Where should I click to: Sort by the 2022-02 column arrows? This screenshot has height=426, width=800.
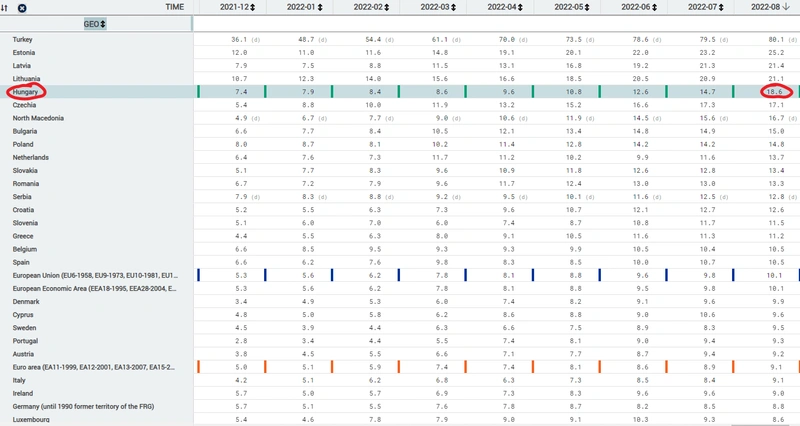coord(387,7)
